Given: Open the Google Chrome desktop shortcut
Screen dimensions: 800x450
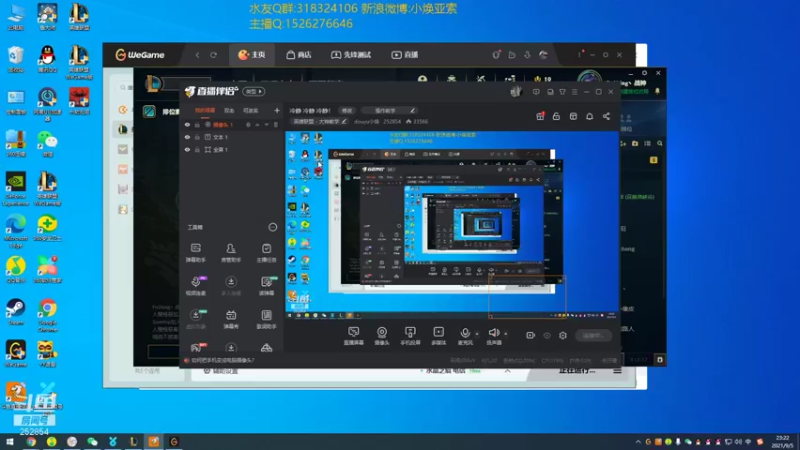Looking at the screenshot, I should tap(47, 315).
